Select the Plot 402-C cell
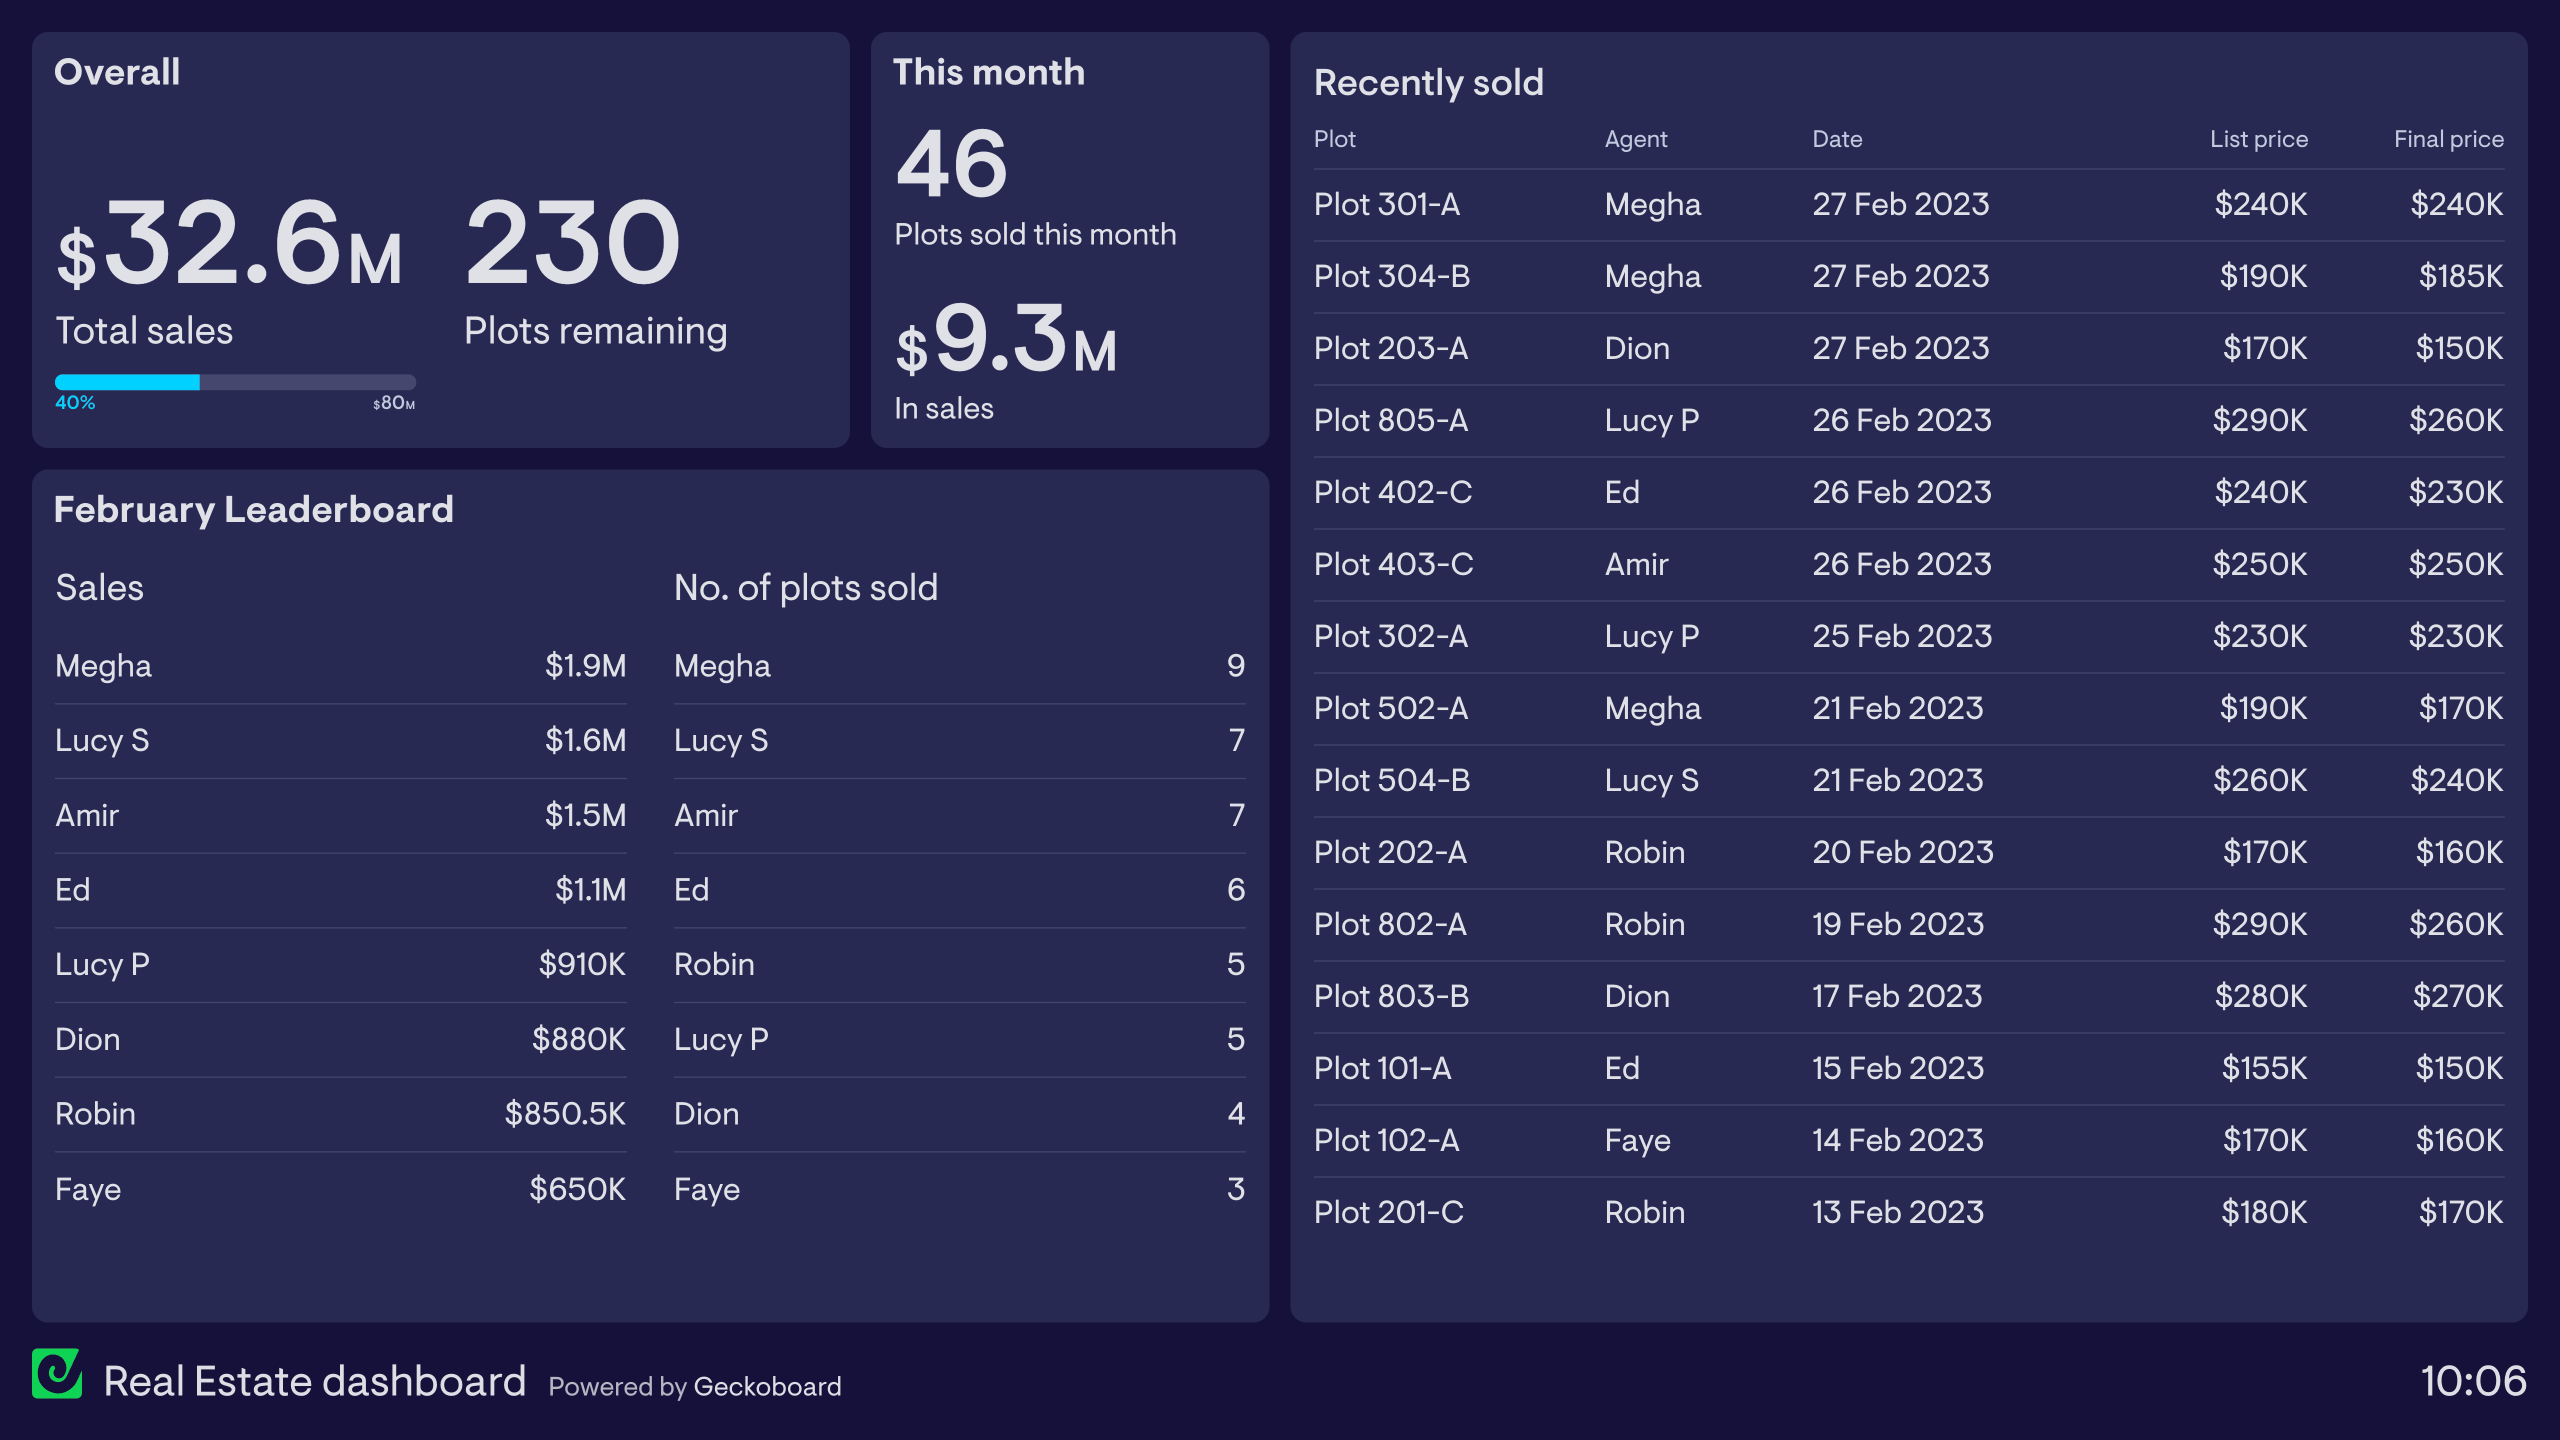Screen dimensions: 2560x1440 click(1393, 493)
